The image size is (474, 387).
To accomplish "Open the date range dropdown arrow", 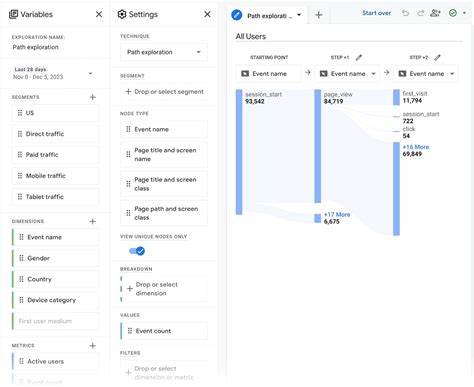I will (90, 73).
